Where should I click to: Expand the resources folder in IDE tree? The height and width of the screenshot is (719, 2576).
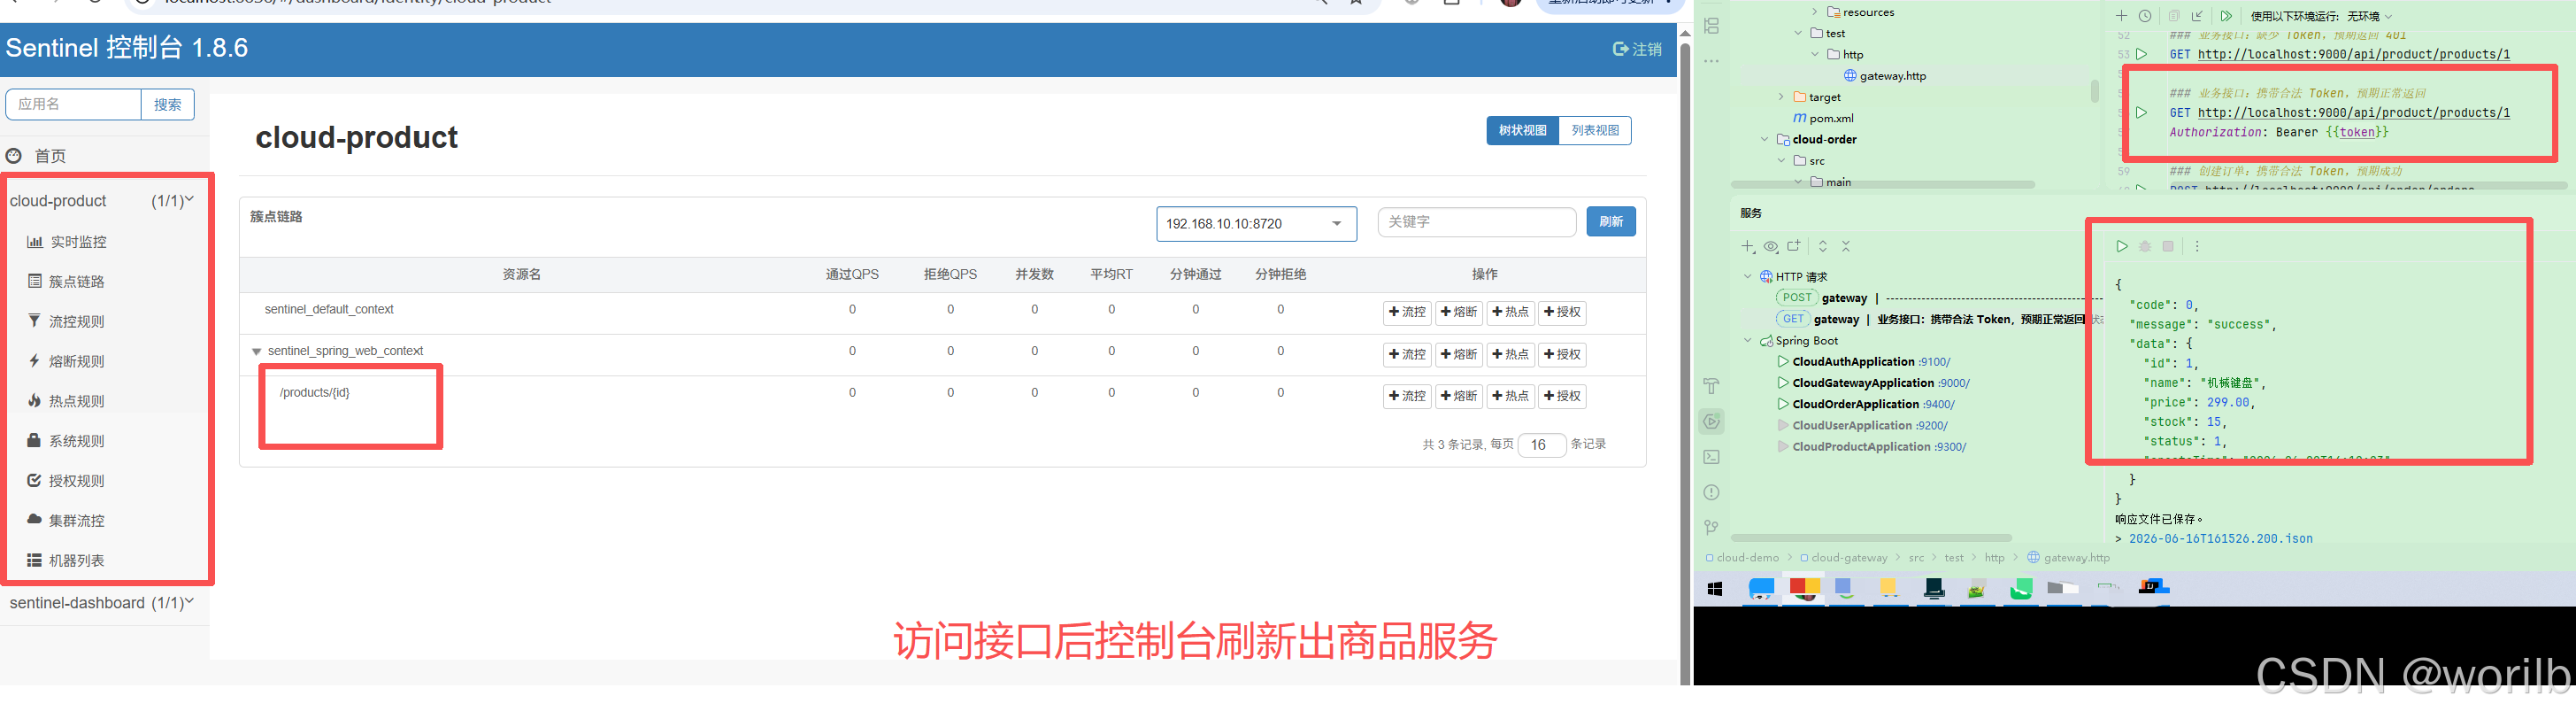click(1815, 12)
